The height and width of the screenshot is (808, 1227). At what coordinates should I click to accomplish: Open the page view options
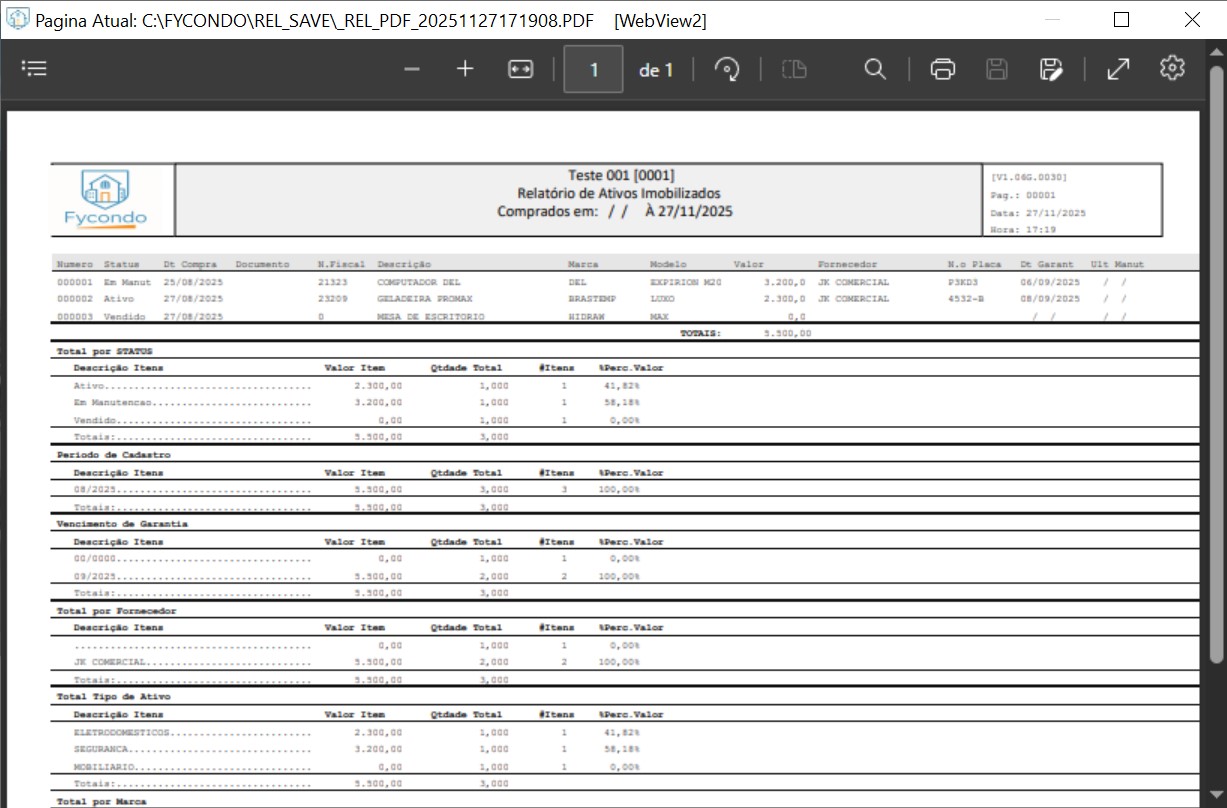point(794,69)
